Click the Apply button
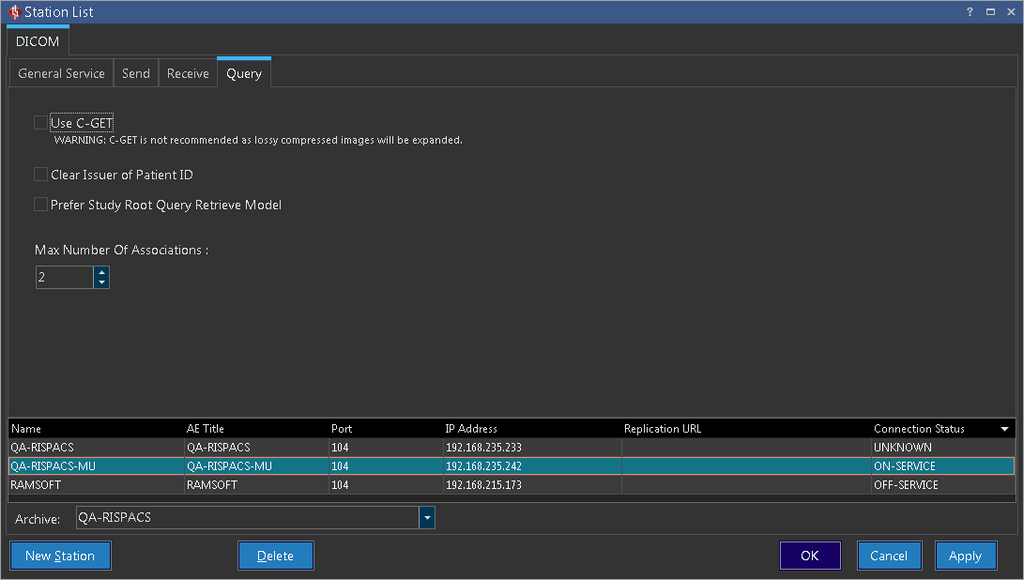 [965, 556]
